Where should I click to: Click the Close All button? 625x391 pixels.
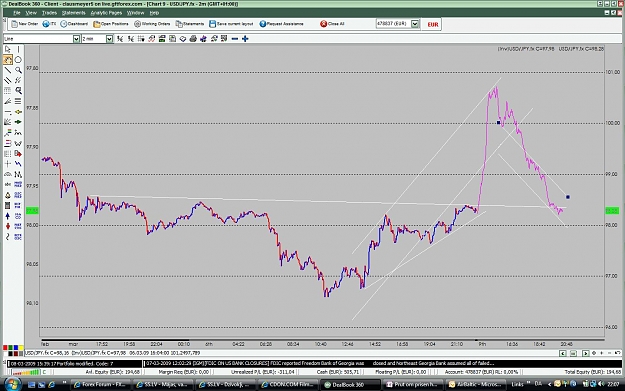[332, 24]
